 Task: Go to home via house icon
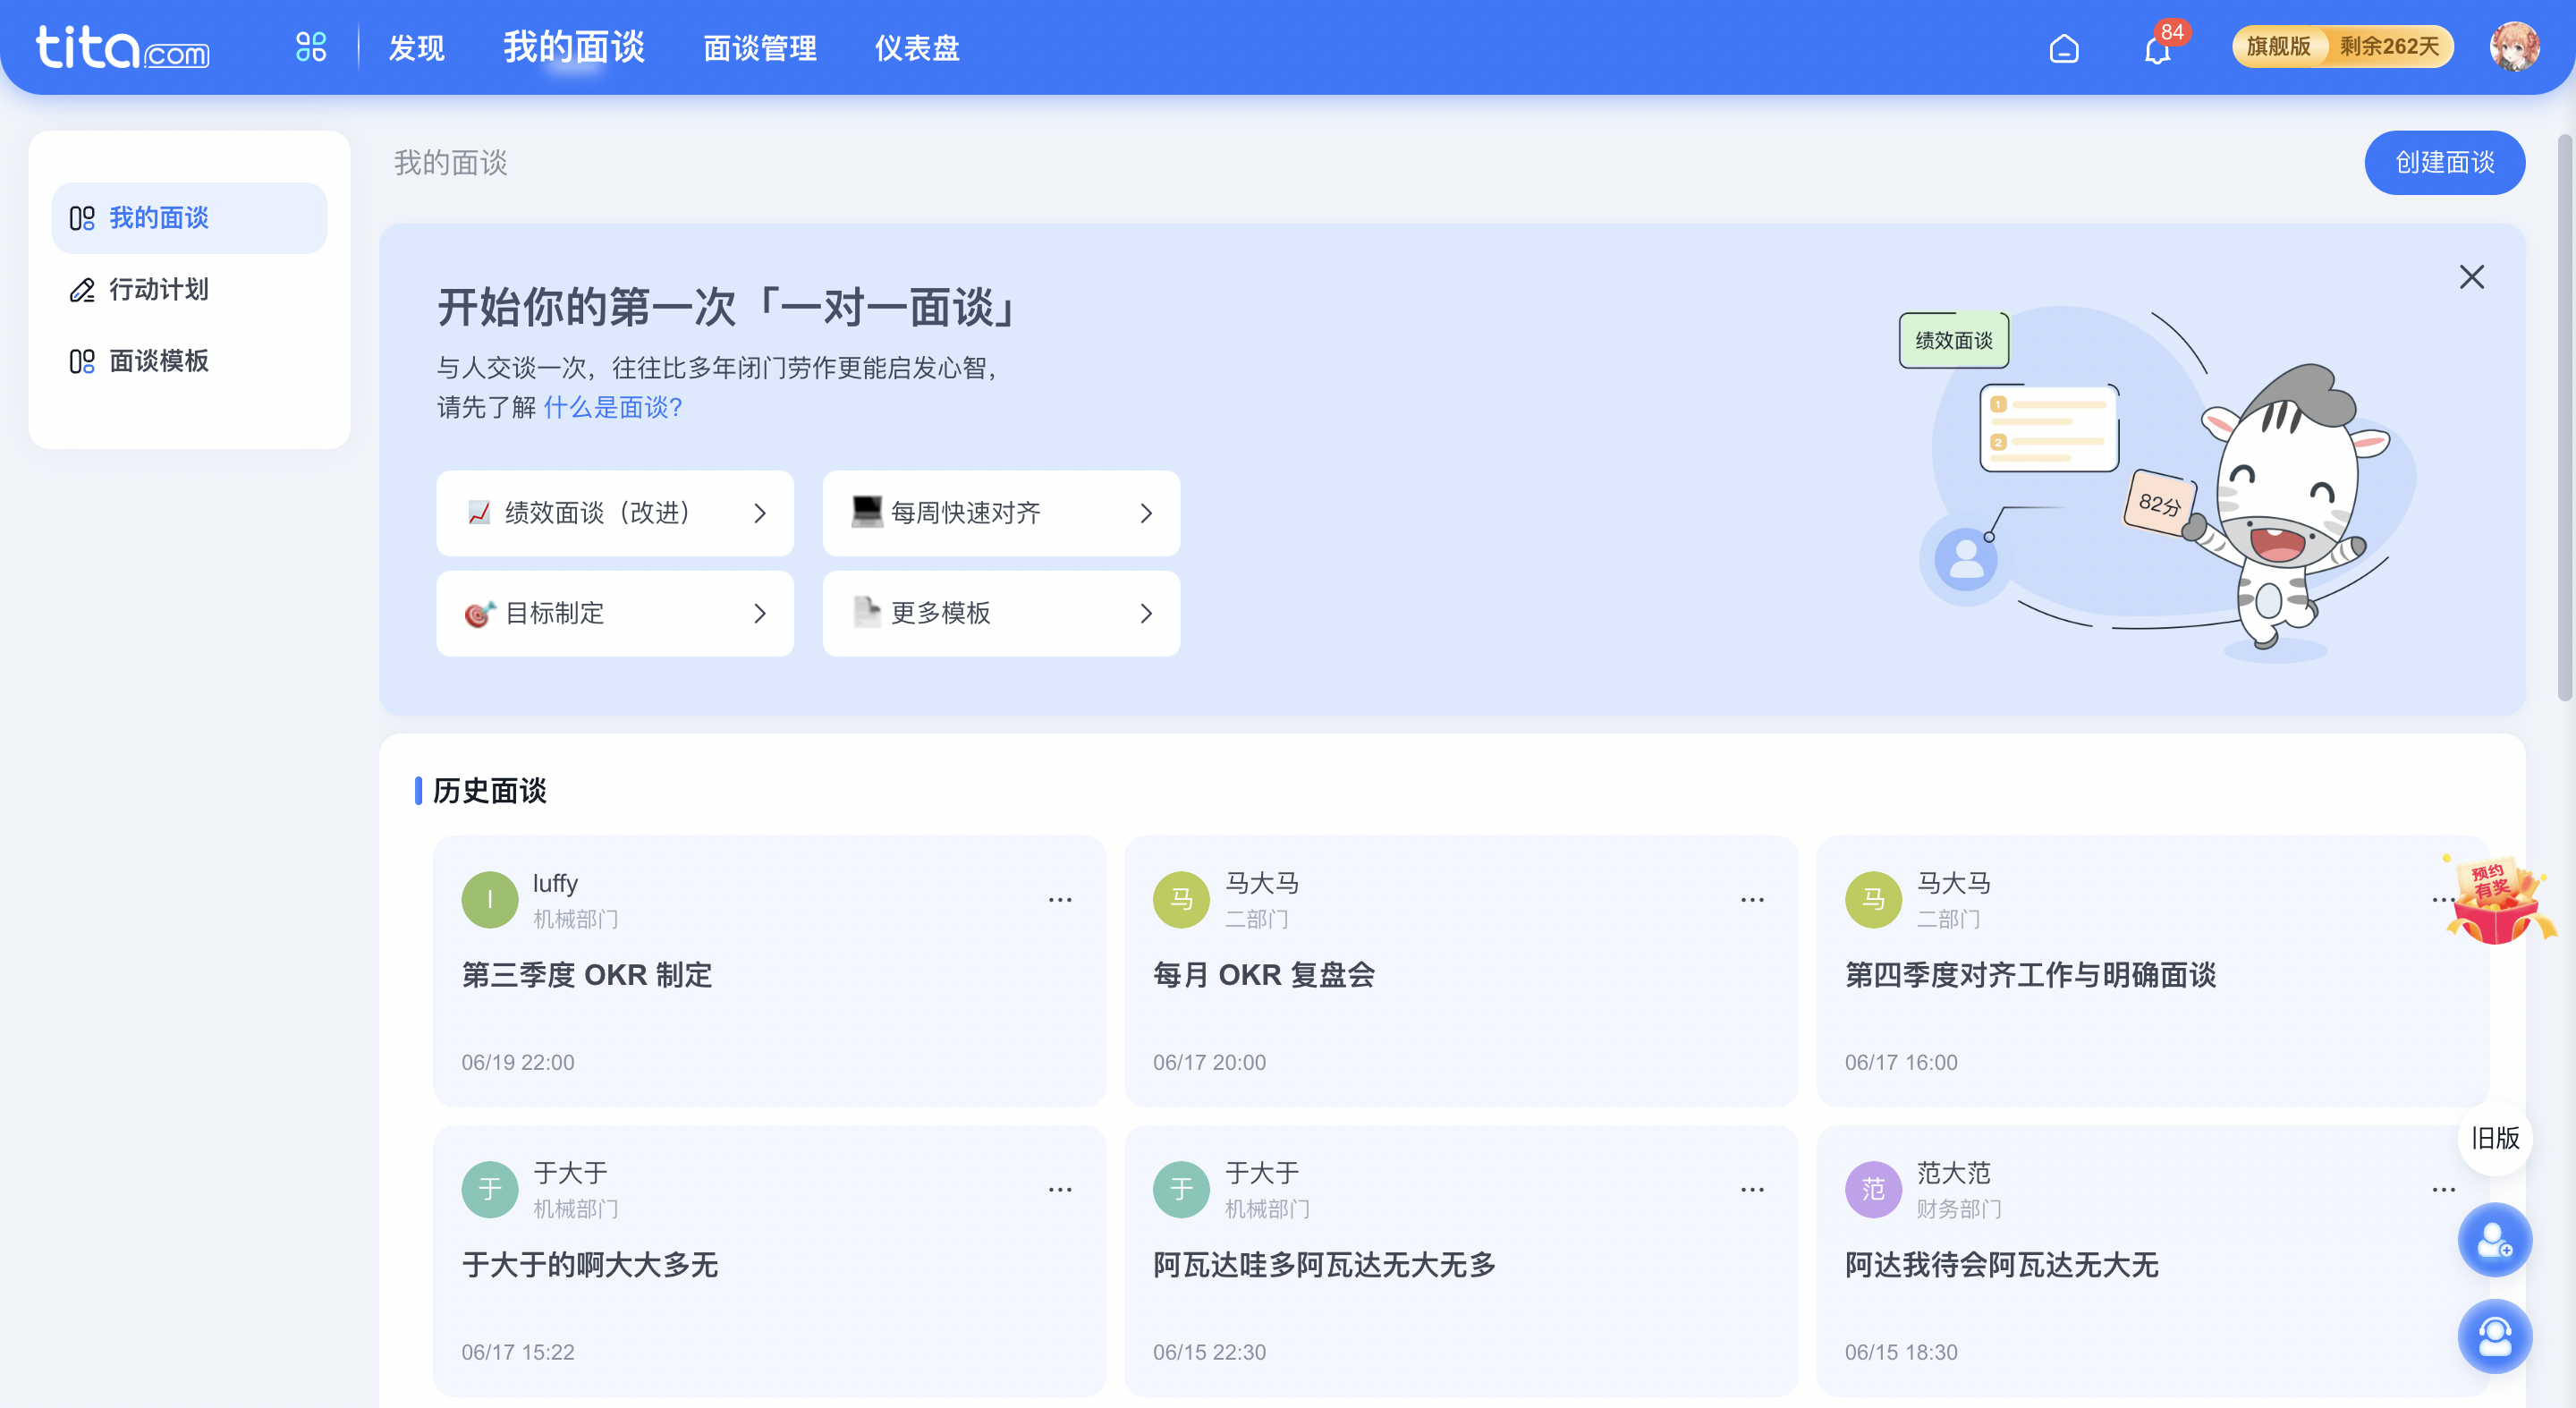pyautogui.click(x=2063, y=48)
